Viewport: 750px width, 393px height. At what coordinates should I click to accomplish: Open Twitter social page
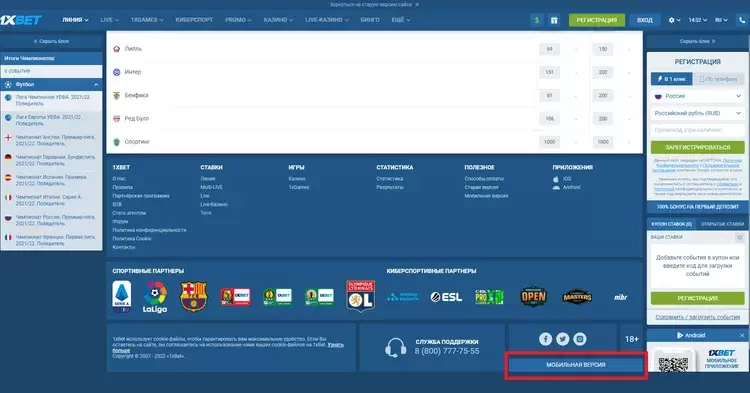click(x=562, y=339)
